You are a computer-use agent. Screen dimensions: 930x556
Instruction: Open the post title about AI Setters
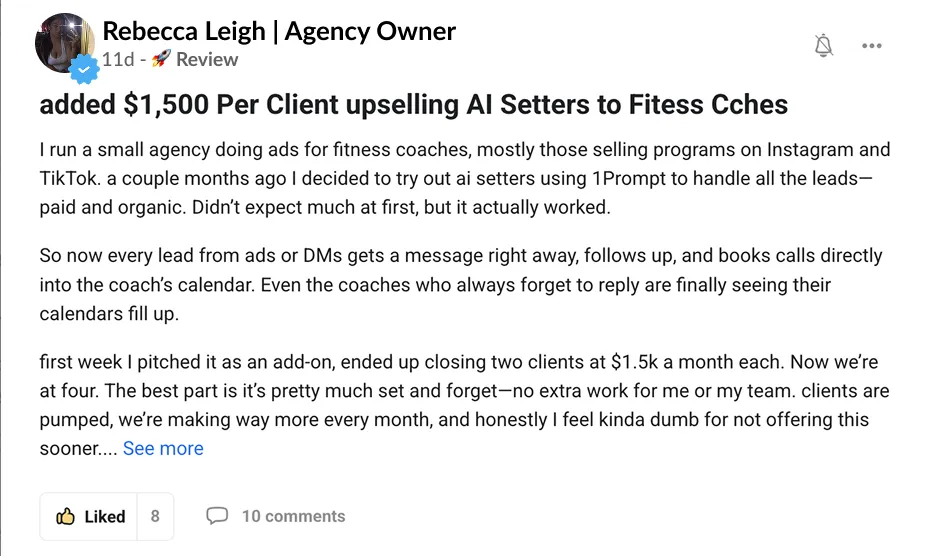tap(413, 104)
